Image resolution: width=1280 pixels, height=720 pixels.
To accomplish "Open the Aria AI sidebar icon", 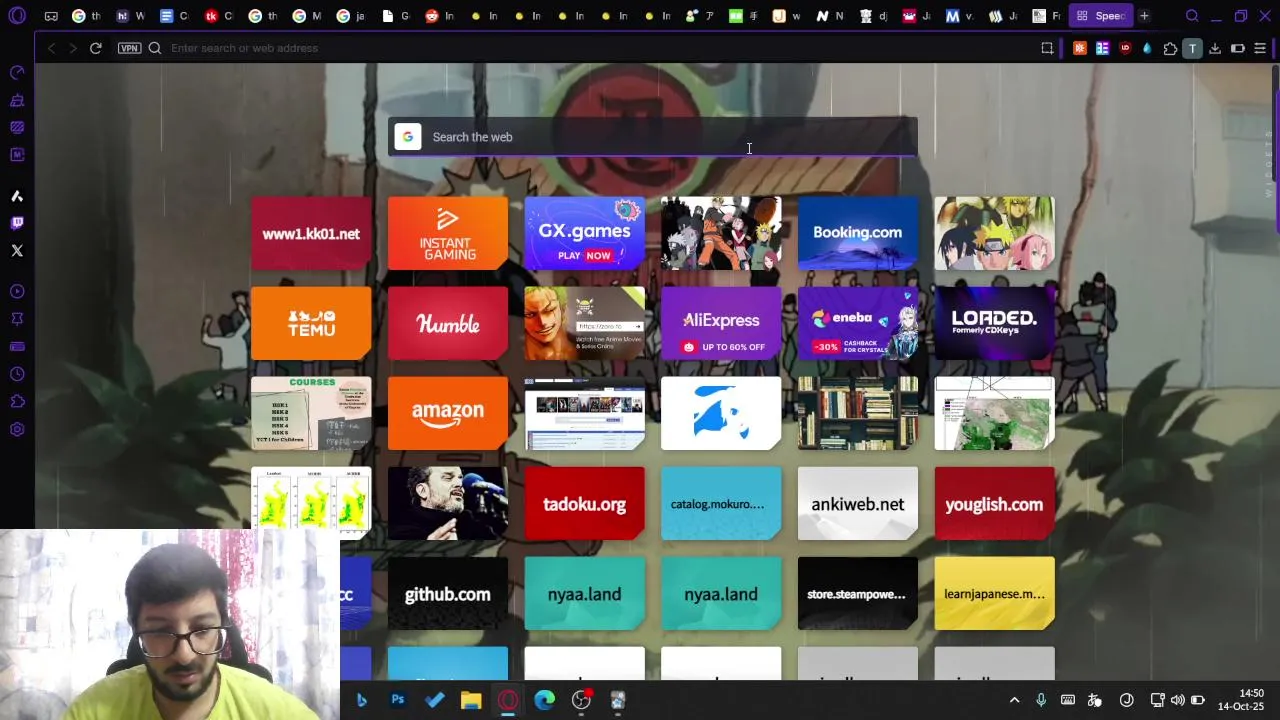I will coord(17,196).
